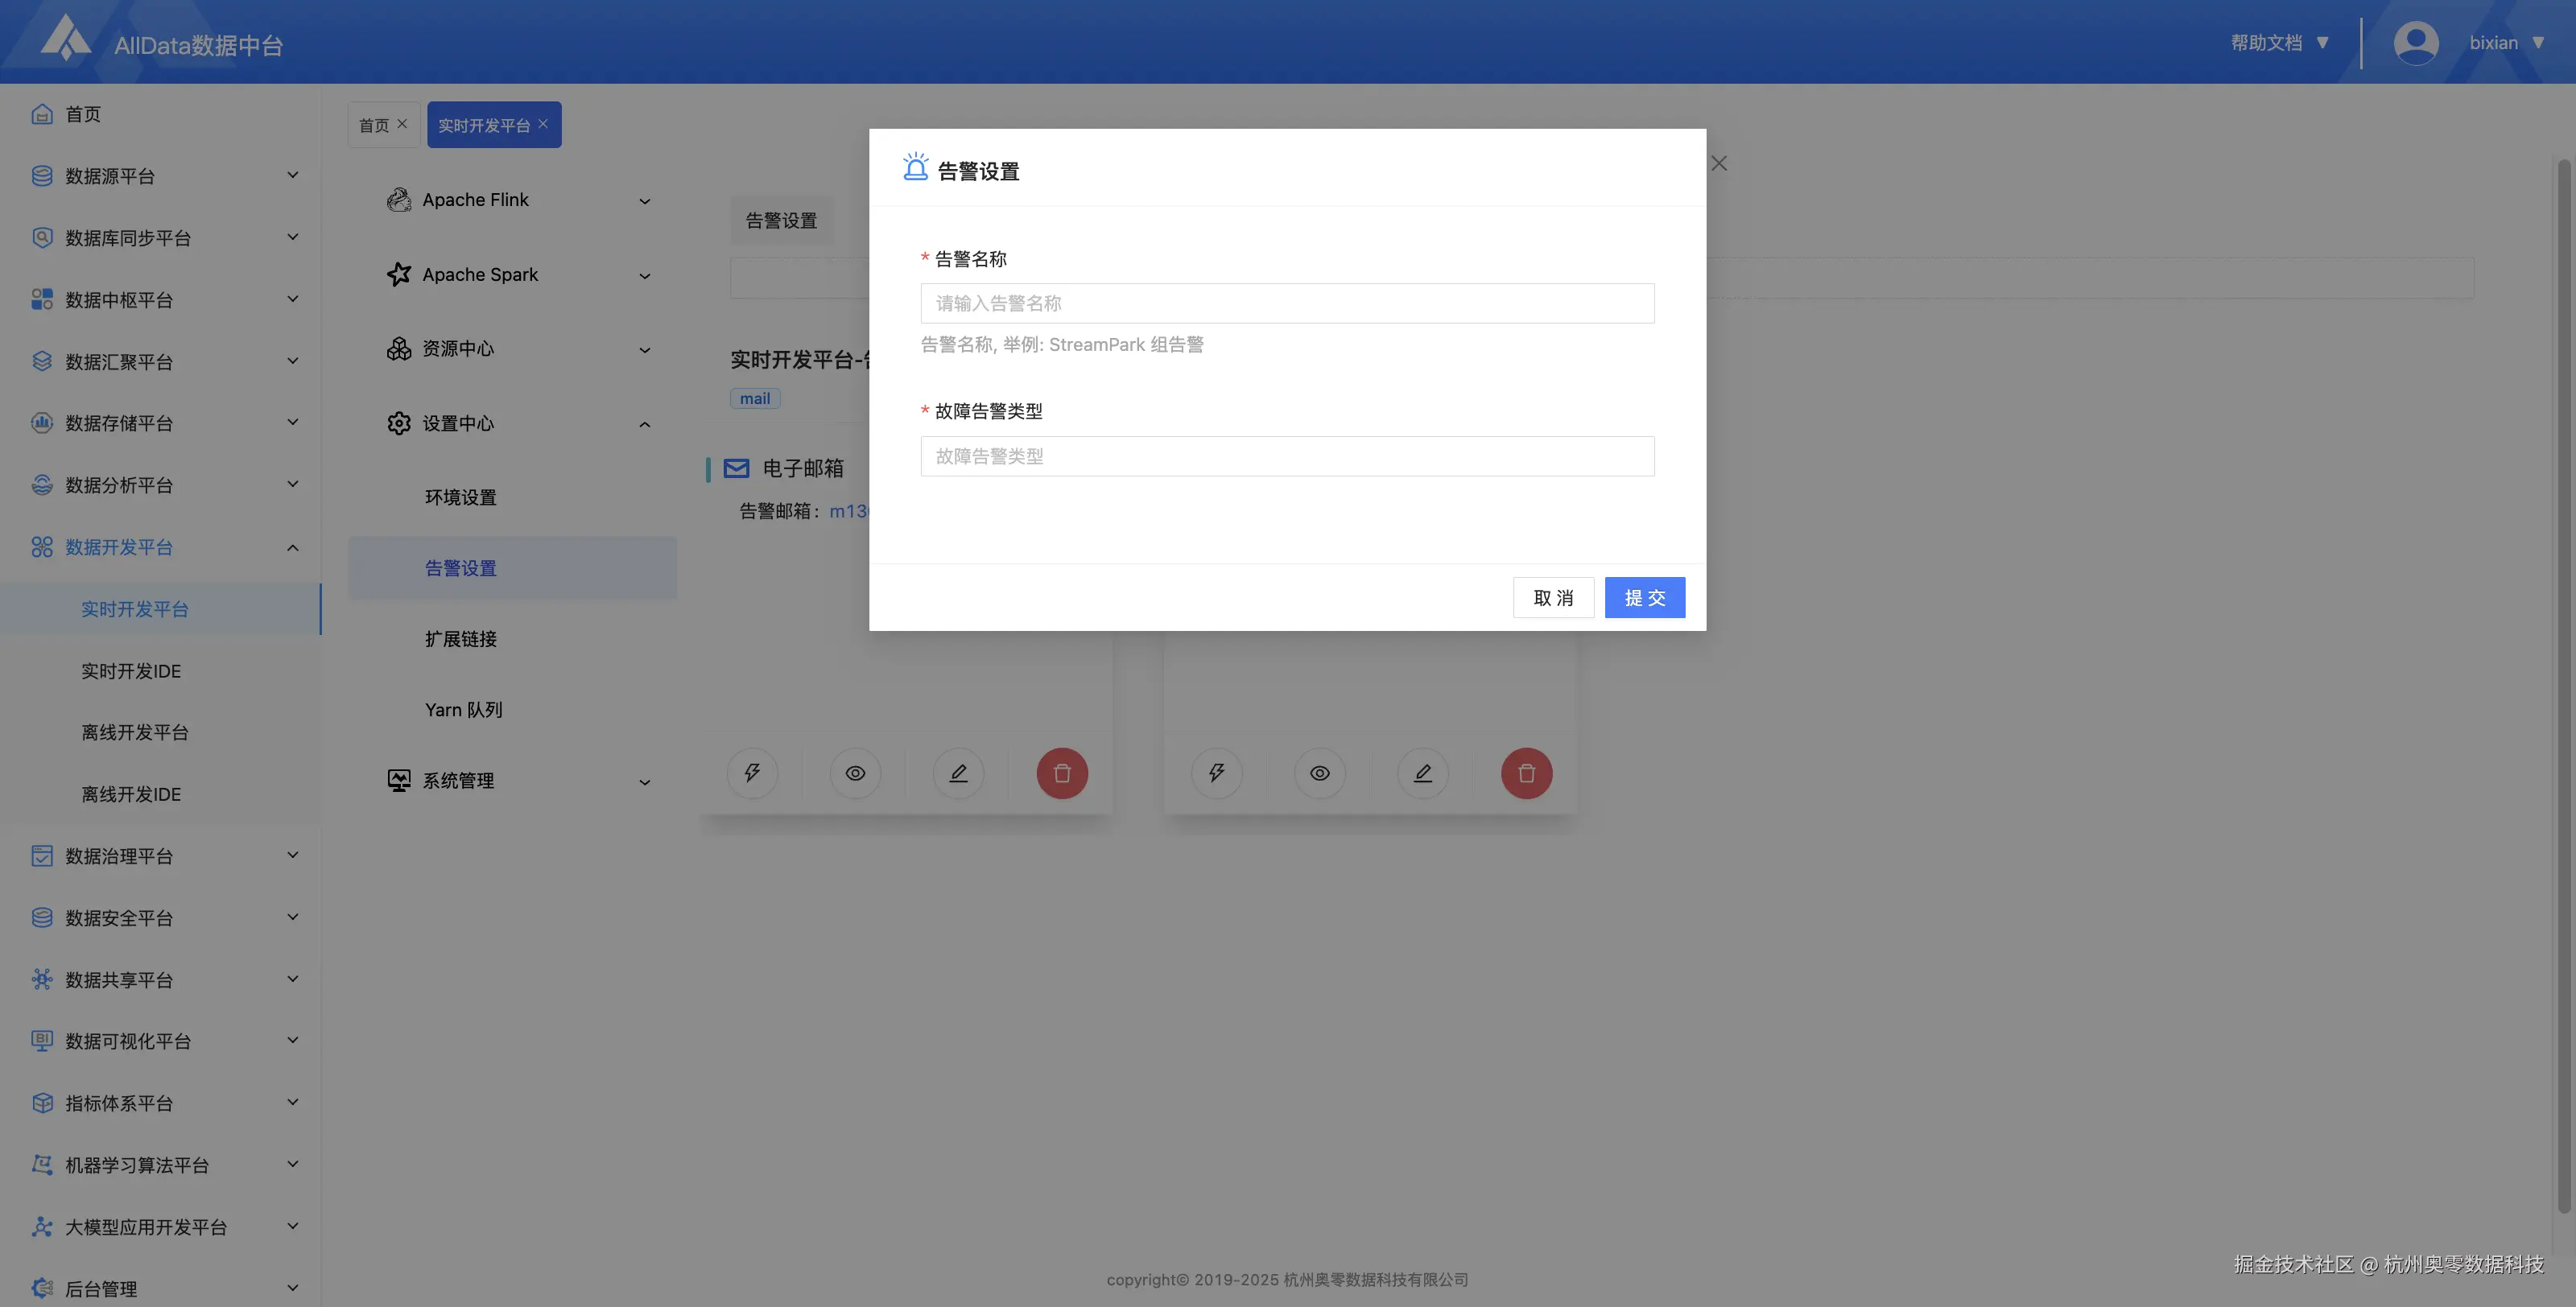The image size is (2576, 1307).
Task: Click the 告警名称 input field
Action: (1287, 303)
